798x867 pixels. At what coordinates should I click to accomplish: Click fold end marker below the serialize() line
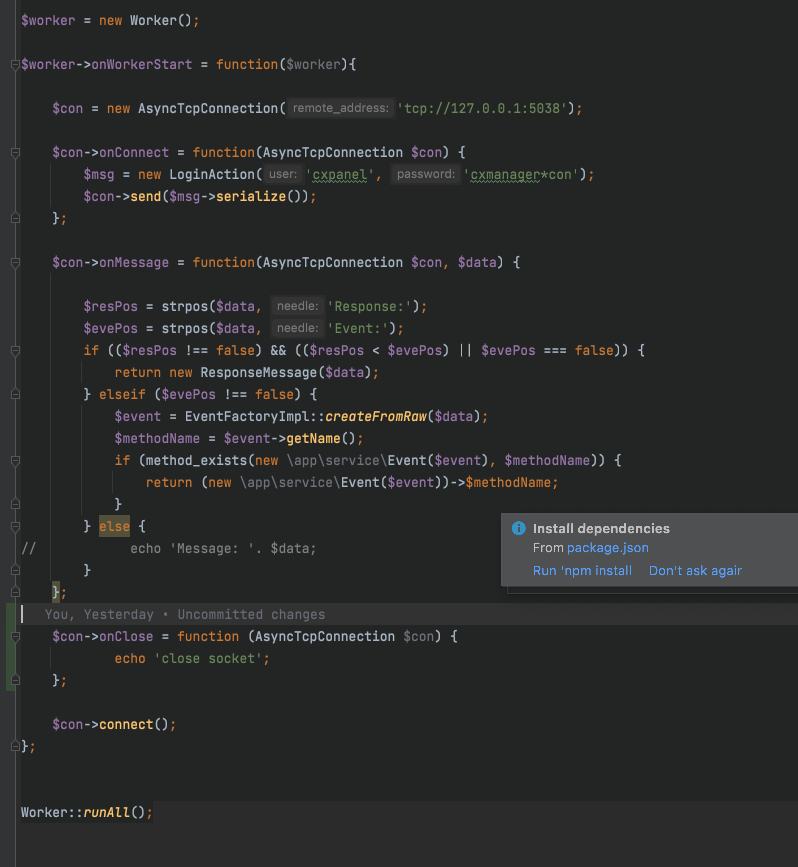pos(15,218)
